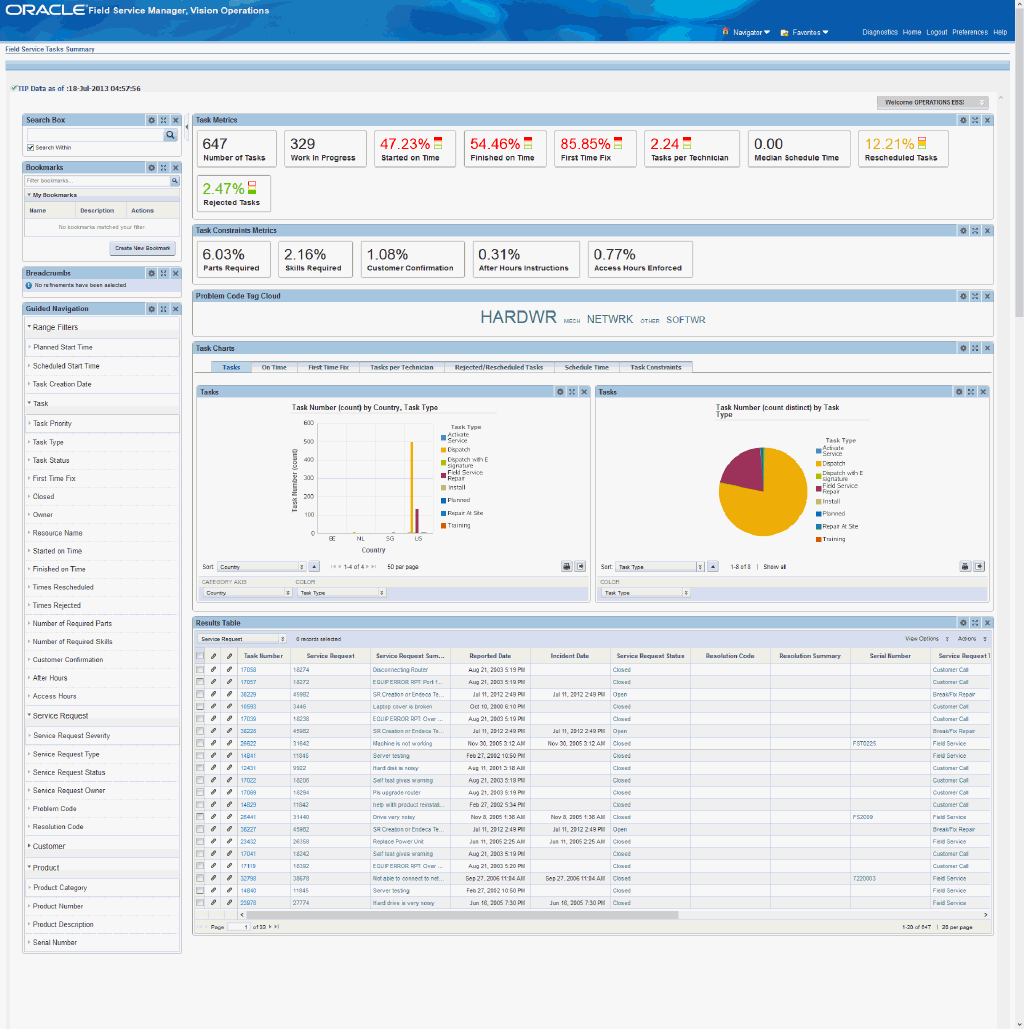Maximize the Guided Navigation panel
Viewport: 1024px width, 1029px height.
(x=163, y=308)
